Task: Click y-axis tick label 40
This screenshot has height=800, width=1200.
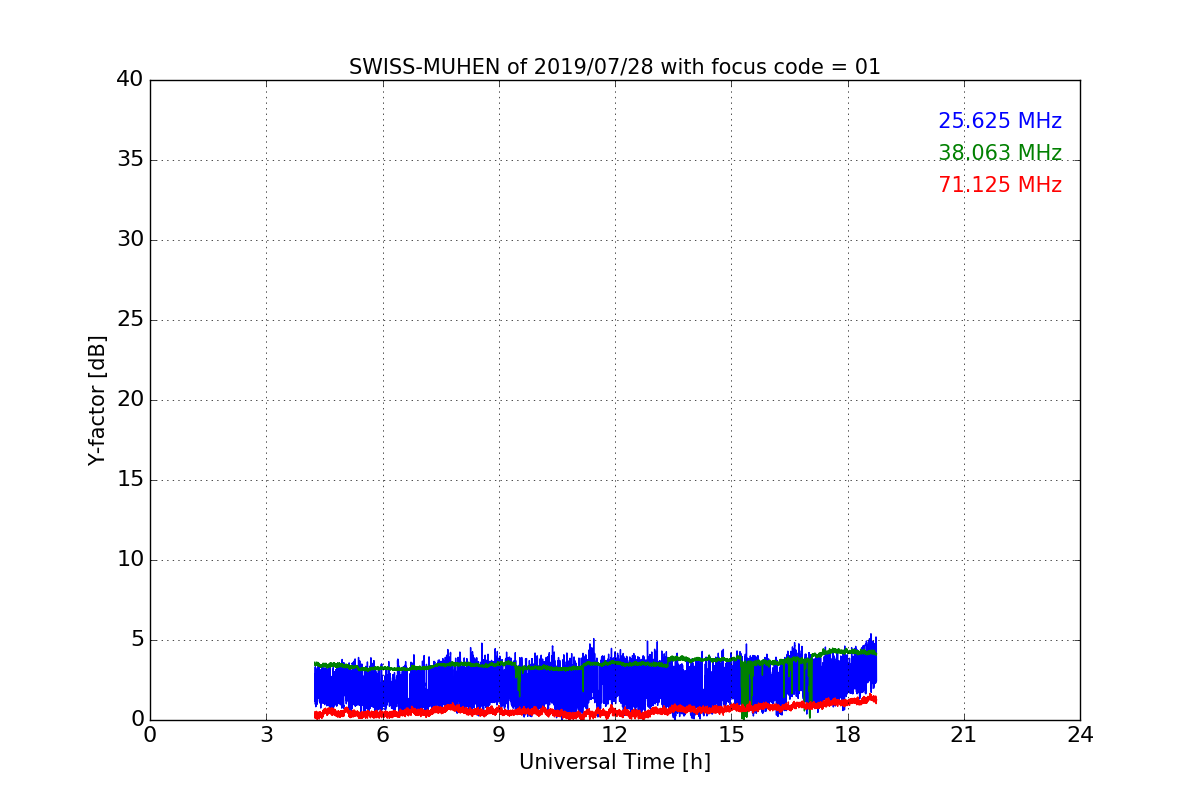Action: pyautogui.click(x=130, y=80)
